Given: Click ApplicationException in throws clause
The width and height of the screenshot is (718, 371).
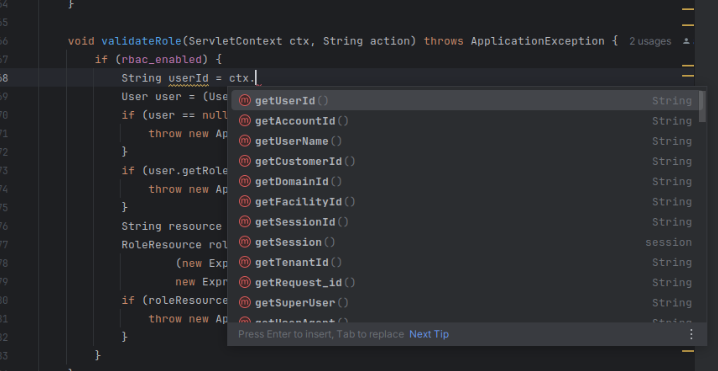Looking at the screenshot, I should point(538,41).
